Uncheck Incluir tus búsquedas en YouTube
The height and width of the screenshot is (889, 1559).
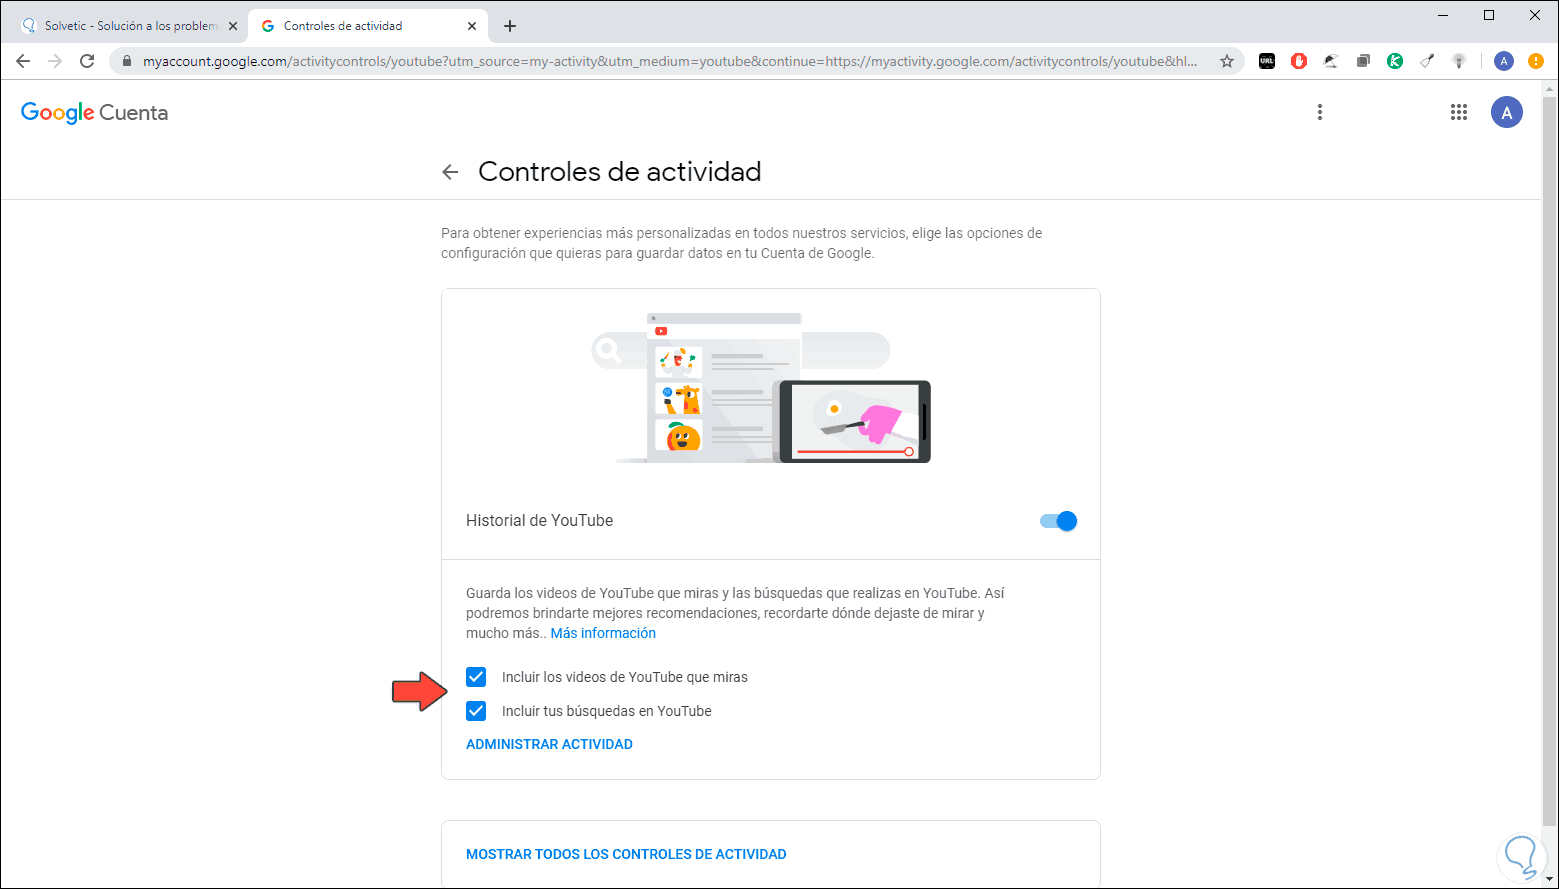476,711
